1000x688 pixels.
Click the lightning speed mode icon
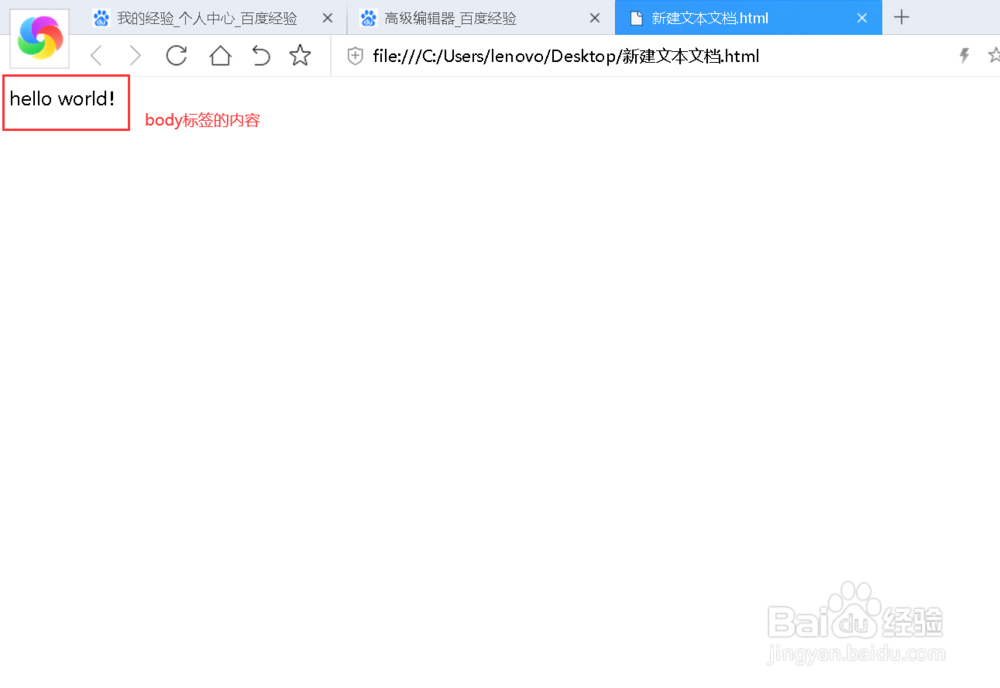click(x=964, y=55)
